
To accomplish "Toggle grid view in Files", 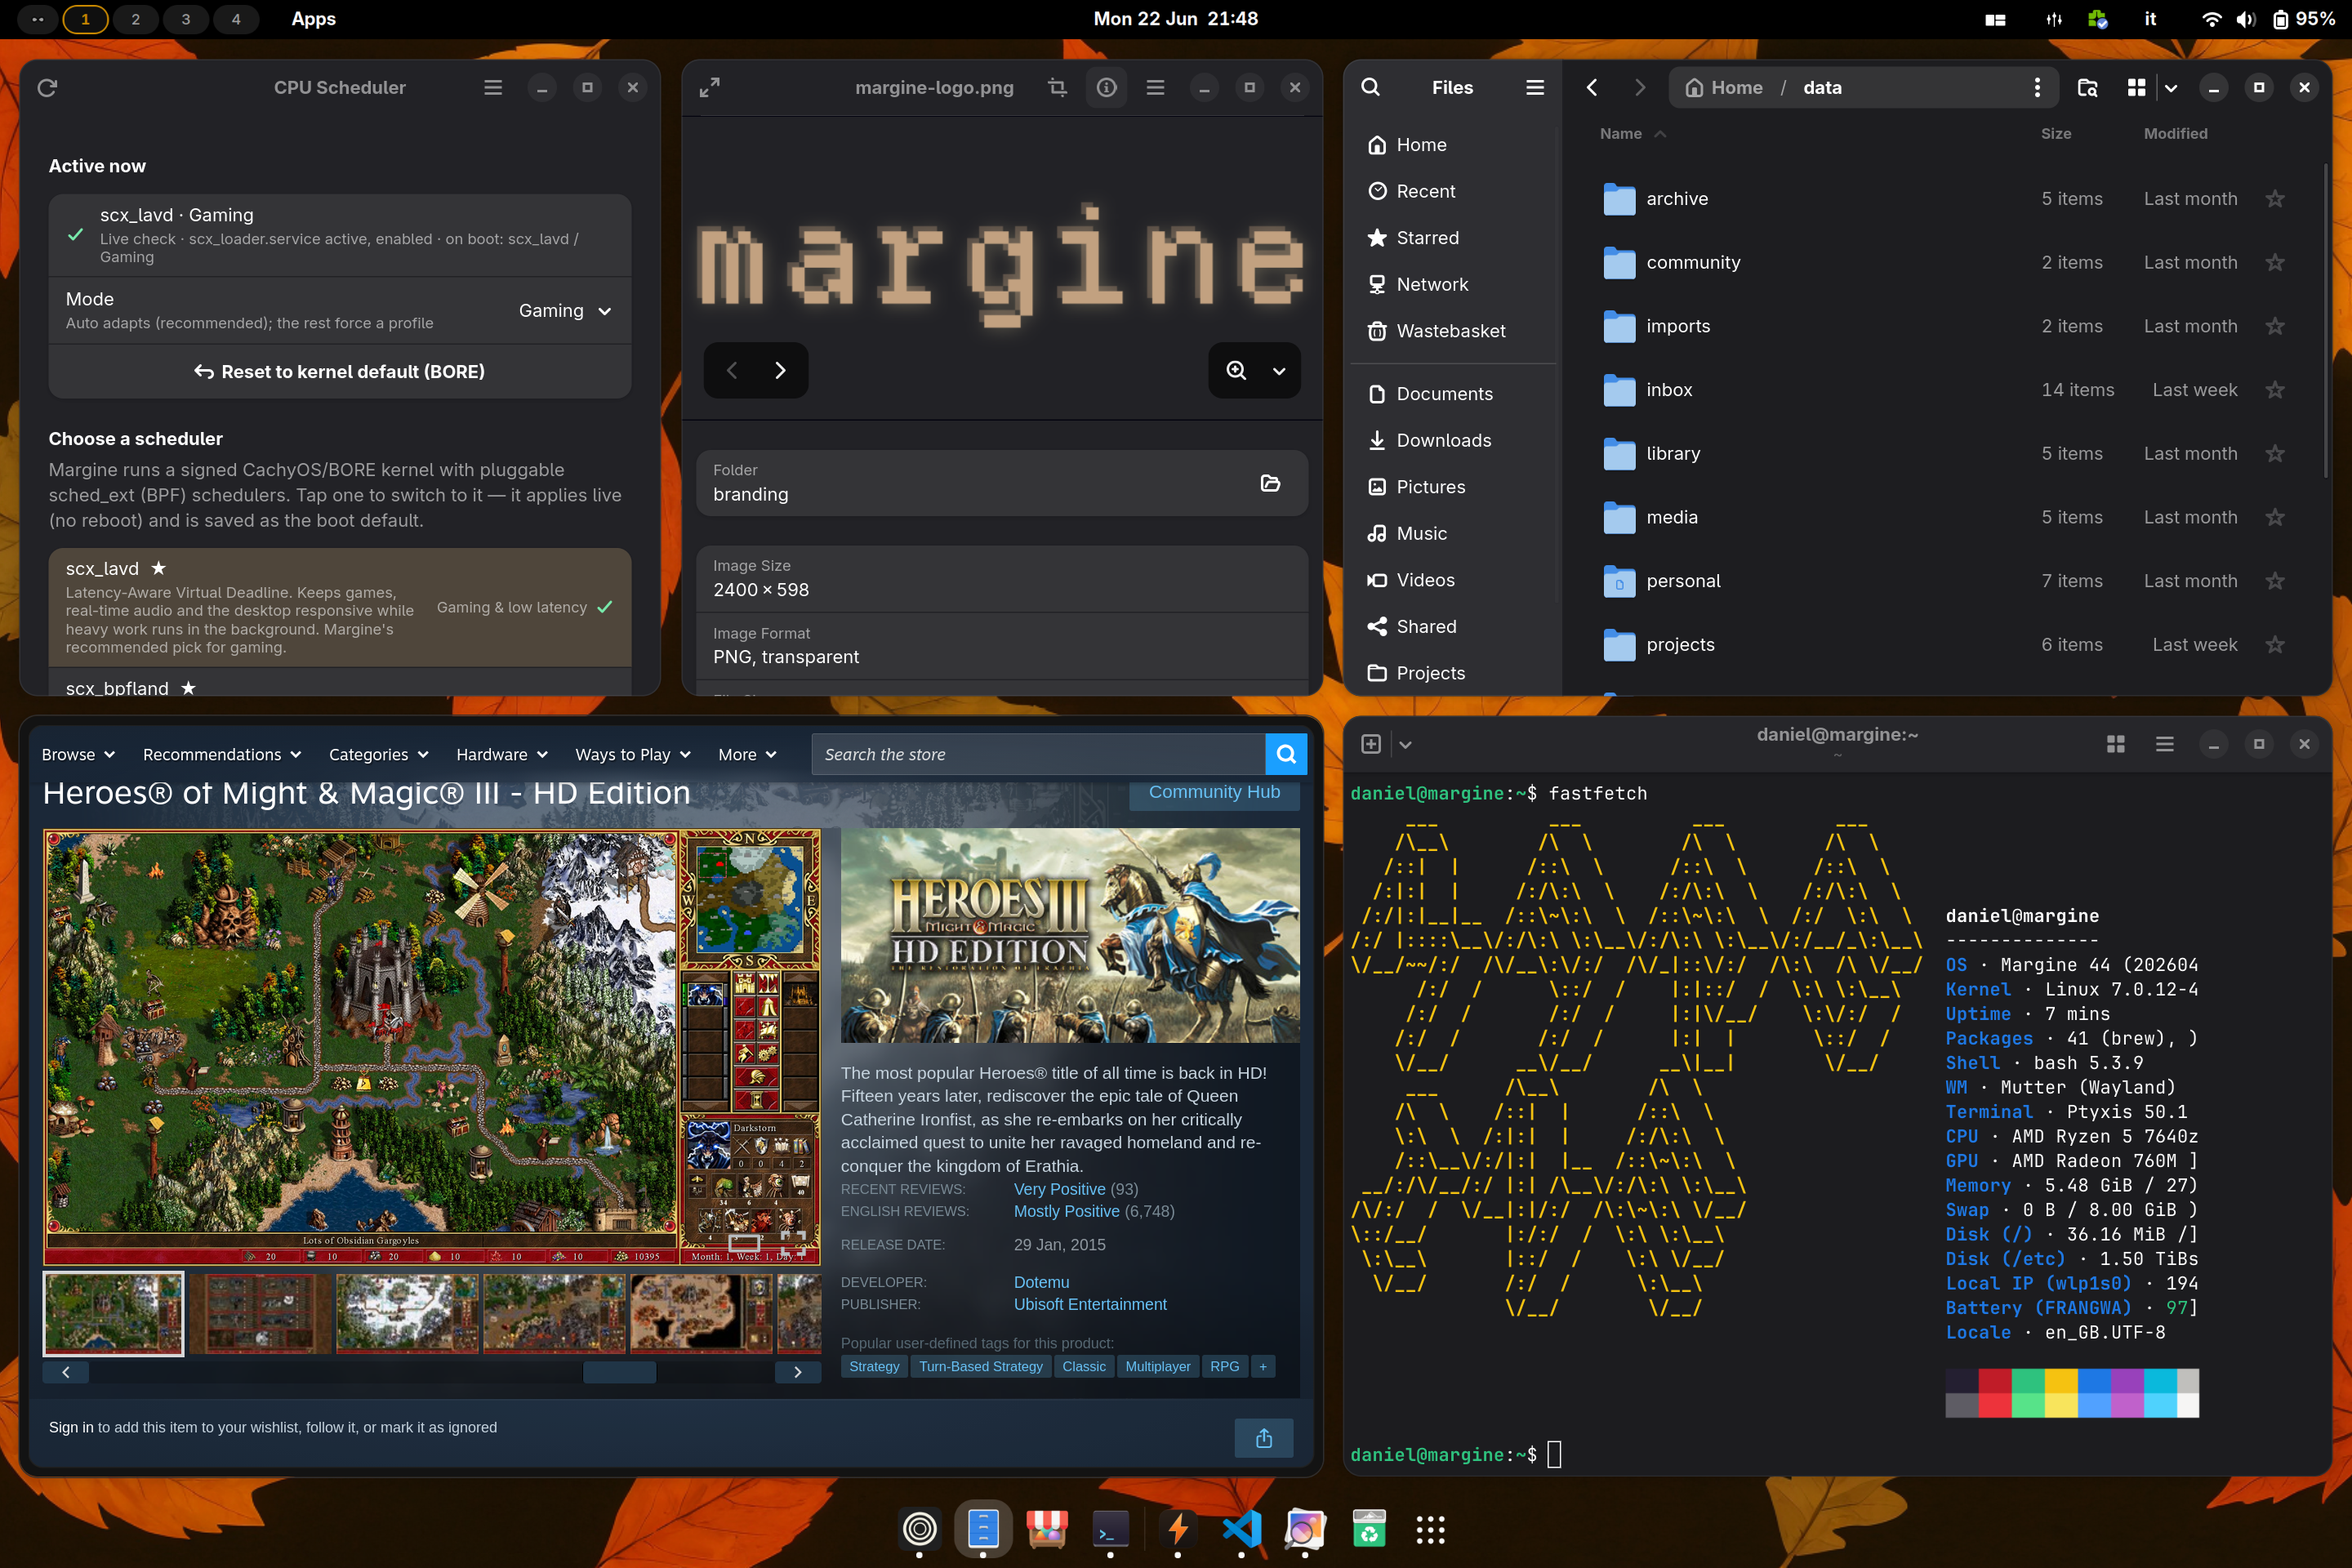I will 2136,88.
